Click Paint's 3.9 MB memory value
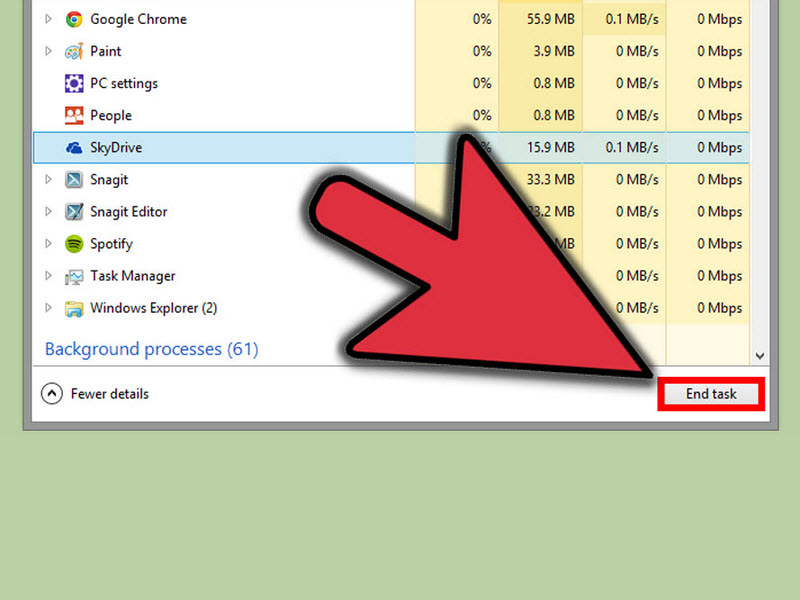Image resolution: width=800 pixels, height=600 pixels. coord(554,52)
